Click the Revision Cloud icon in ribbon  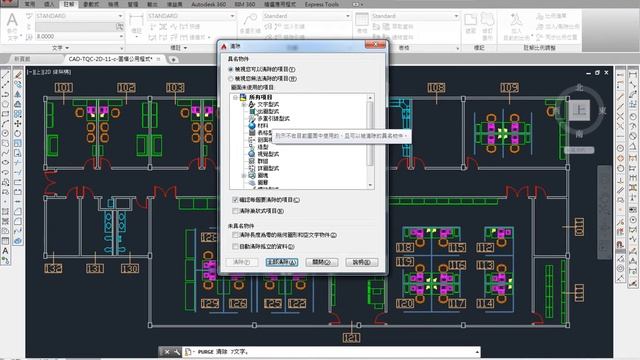click(487, 20)
